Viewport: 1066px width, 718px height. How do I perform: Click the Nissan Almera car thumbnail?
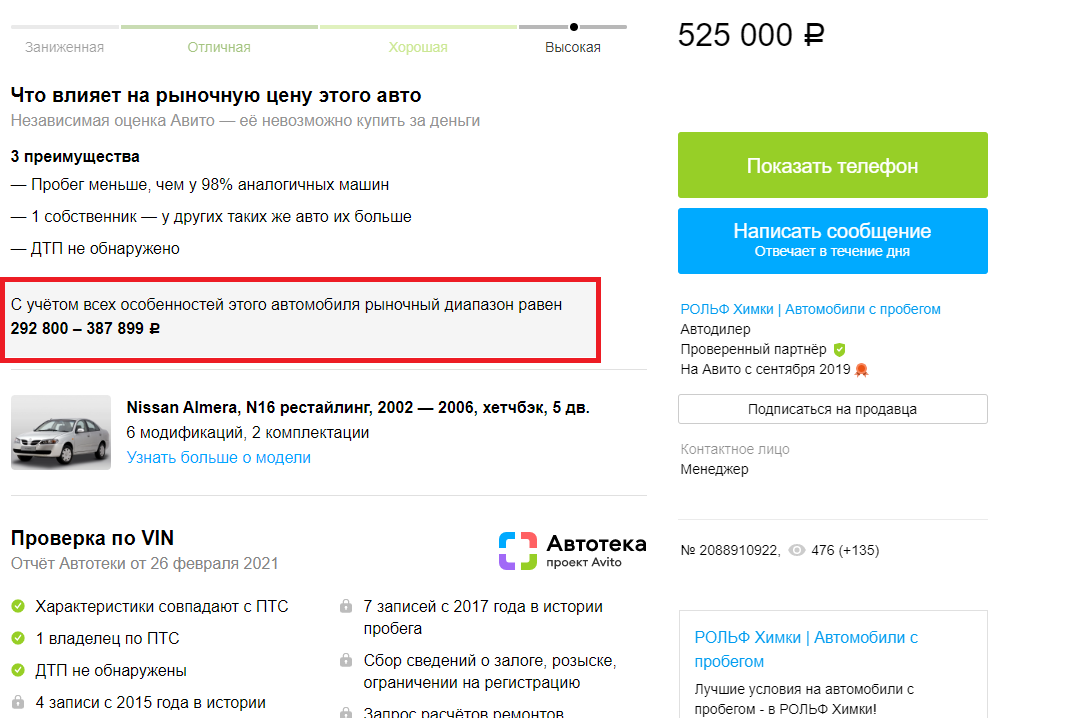(61, 432)
